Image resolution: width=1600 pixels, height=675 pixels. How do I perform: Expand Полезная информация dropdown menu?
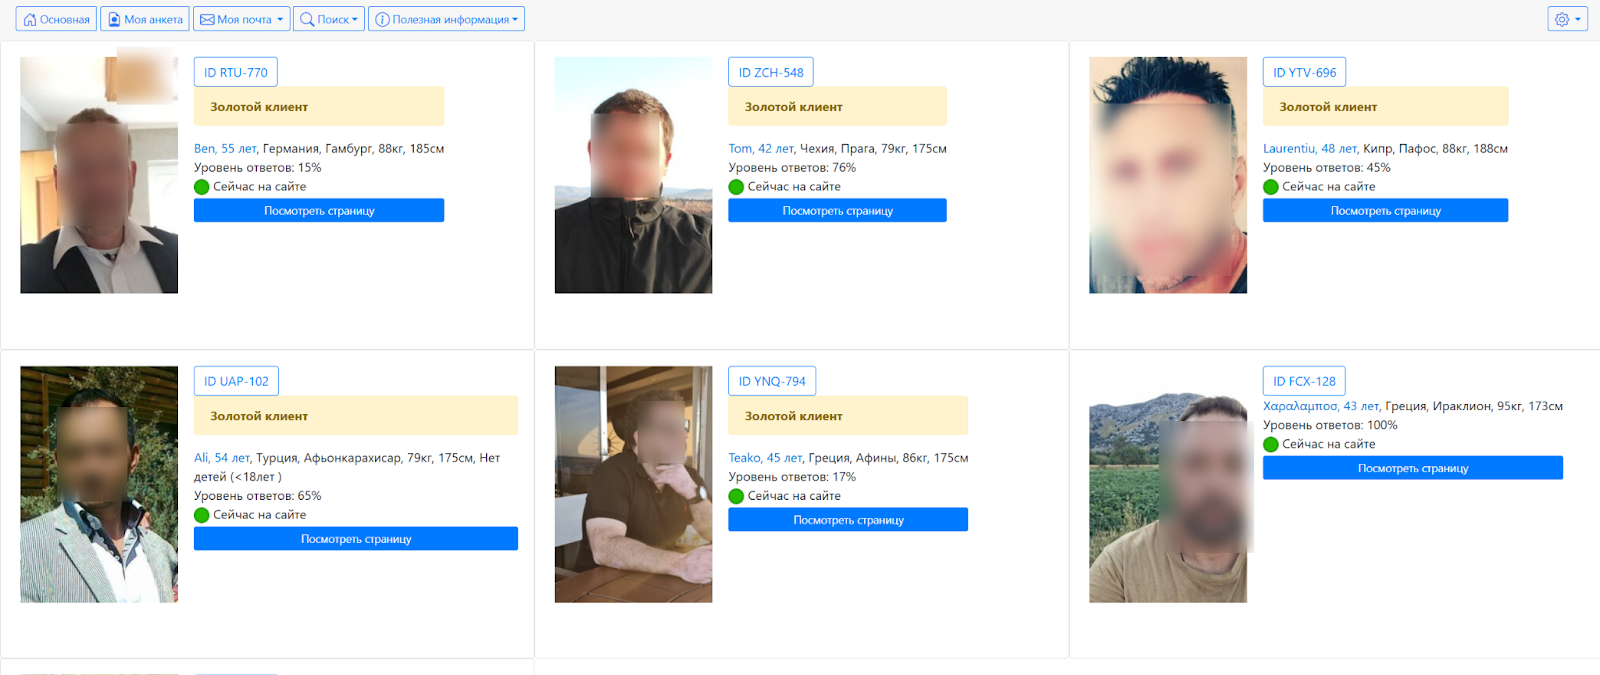(x=446, y=19)
